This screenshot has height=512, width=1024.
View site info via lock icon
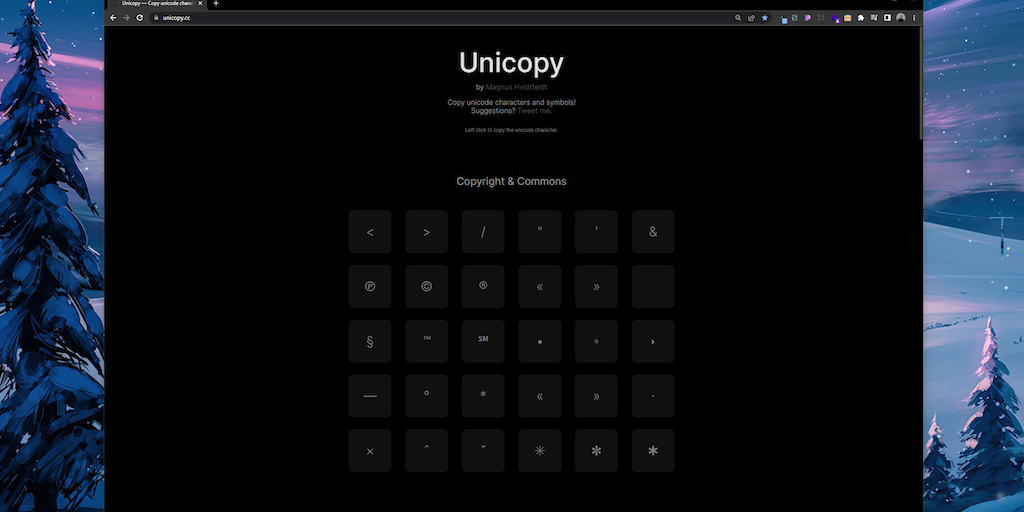point(155,18)
